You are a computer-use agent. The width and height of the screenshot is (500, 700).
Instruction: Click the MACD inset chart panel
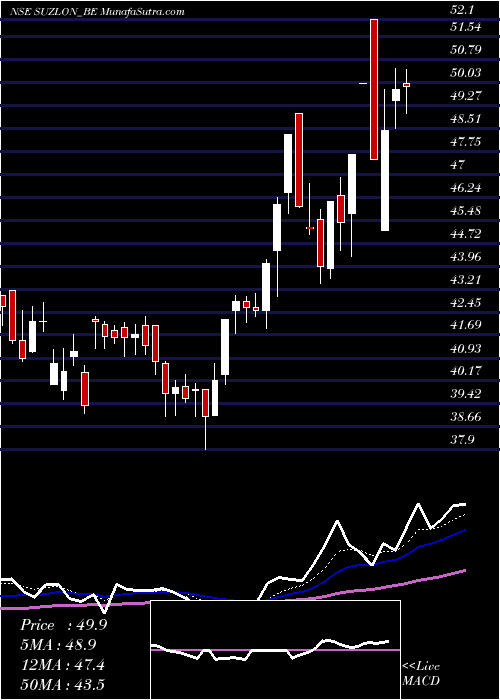pos(275,650)
